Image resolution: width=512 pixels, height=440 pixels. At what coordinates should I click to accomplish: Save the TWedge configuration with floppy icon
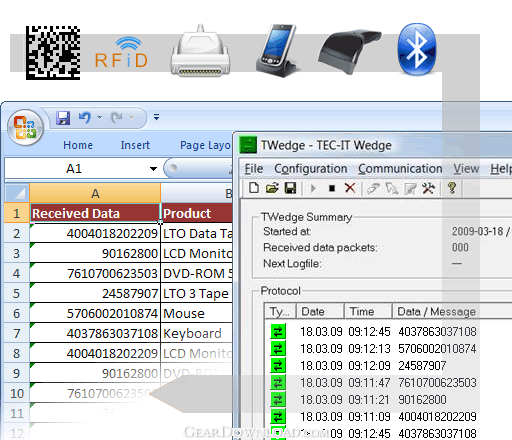290,188
